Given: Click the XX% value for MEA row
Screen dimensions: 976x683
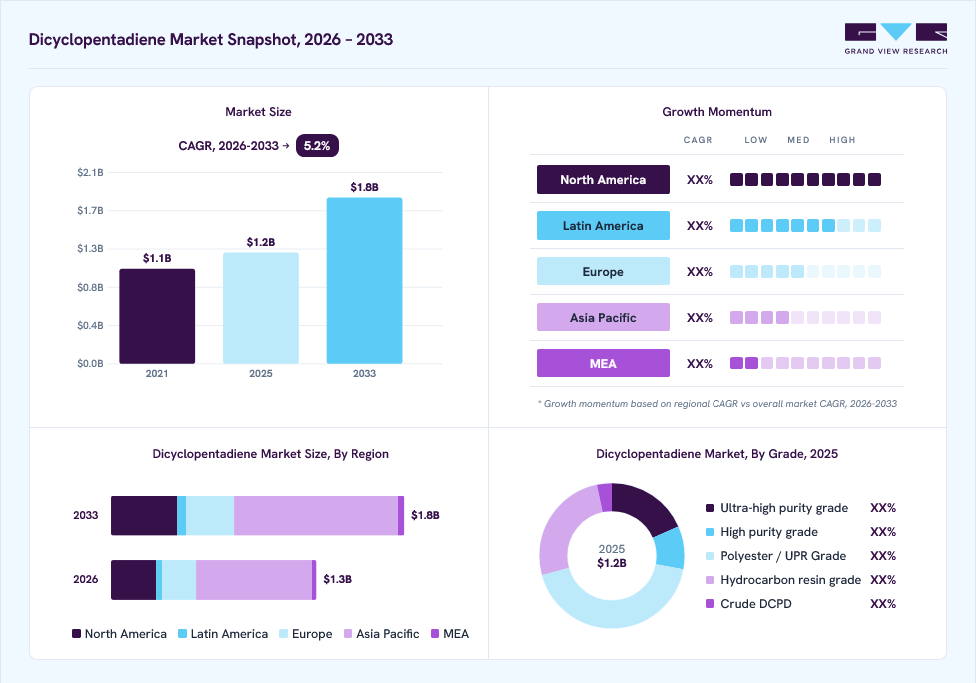Looking at the screenshot, I should tap(700, 364).
